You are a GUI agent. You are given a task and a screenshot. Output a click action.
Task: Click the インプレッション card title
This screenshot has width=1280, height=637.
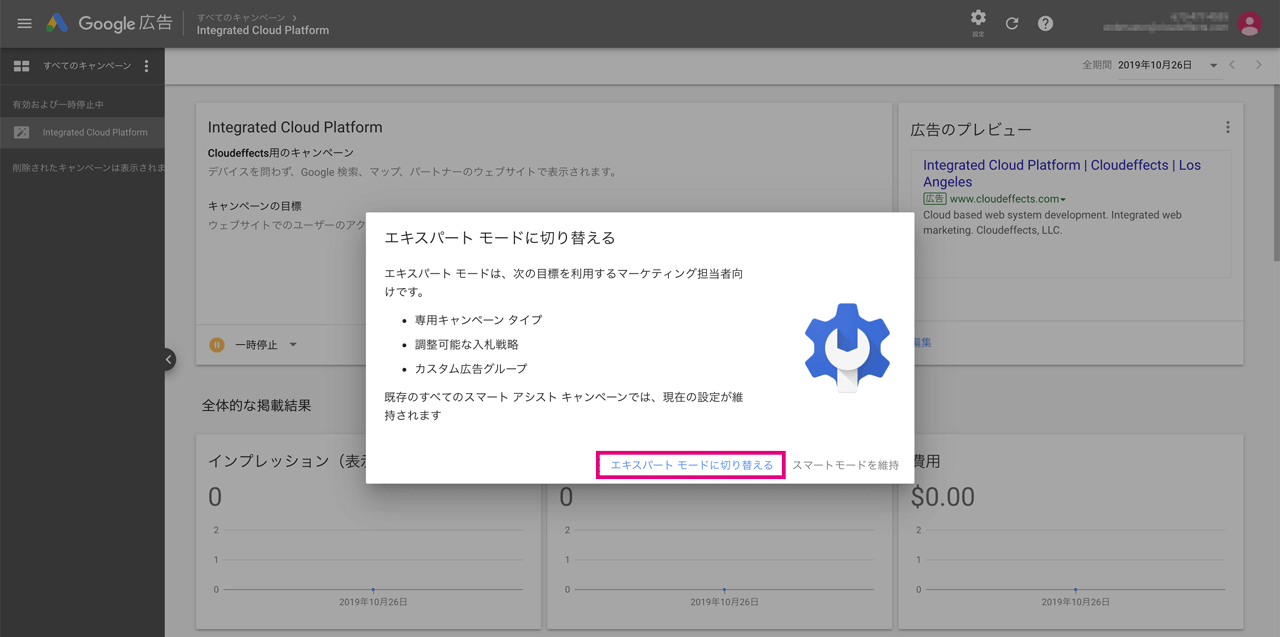[x=287, y=461]
